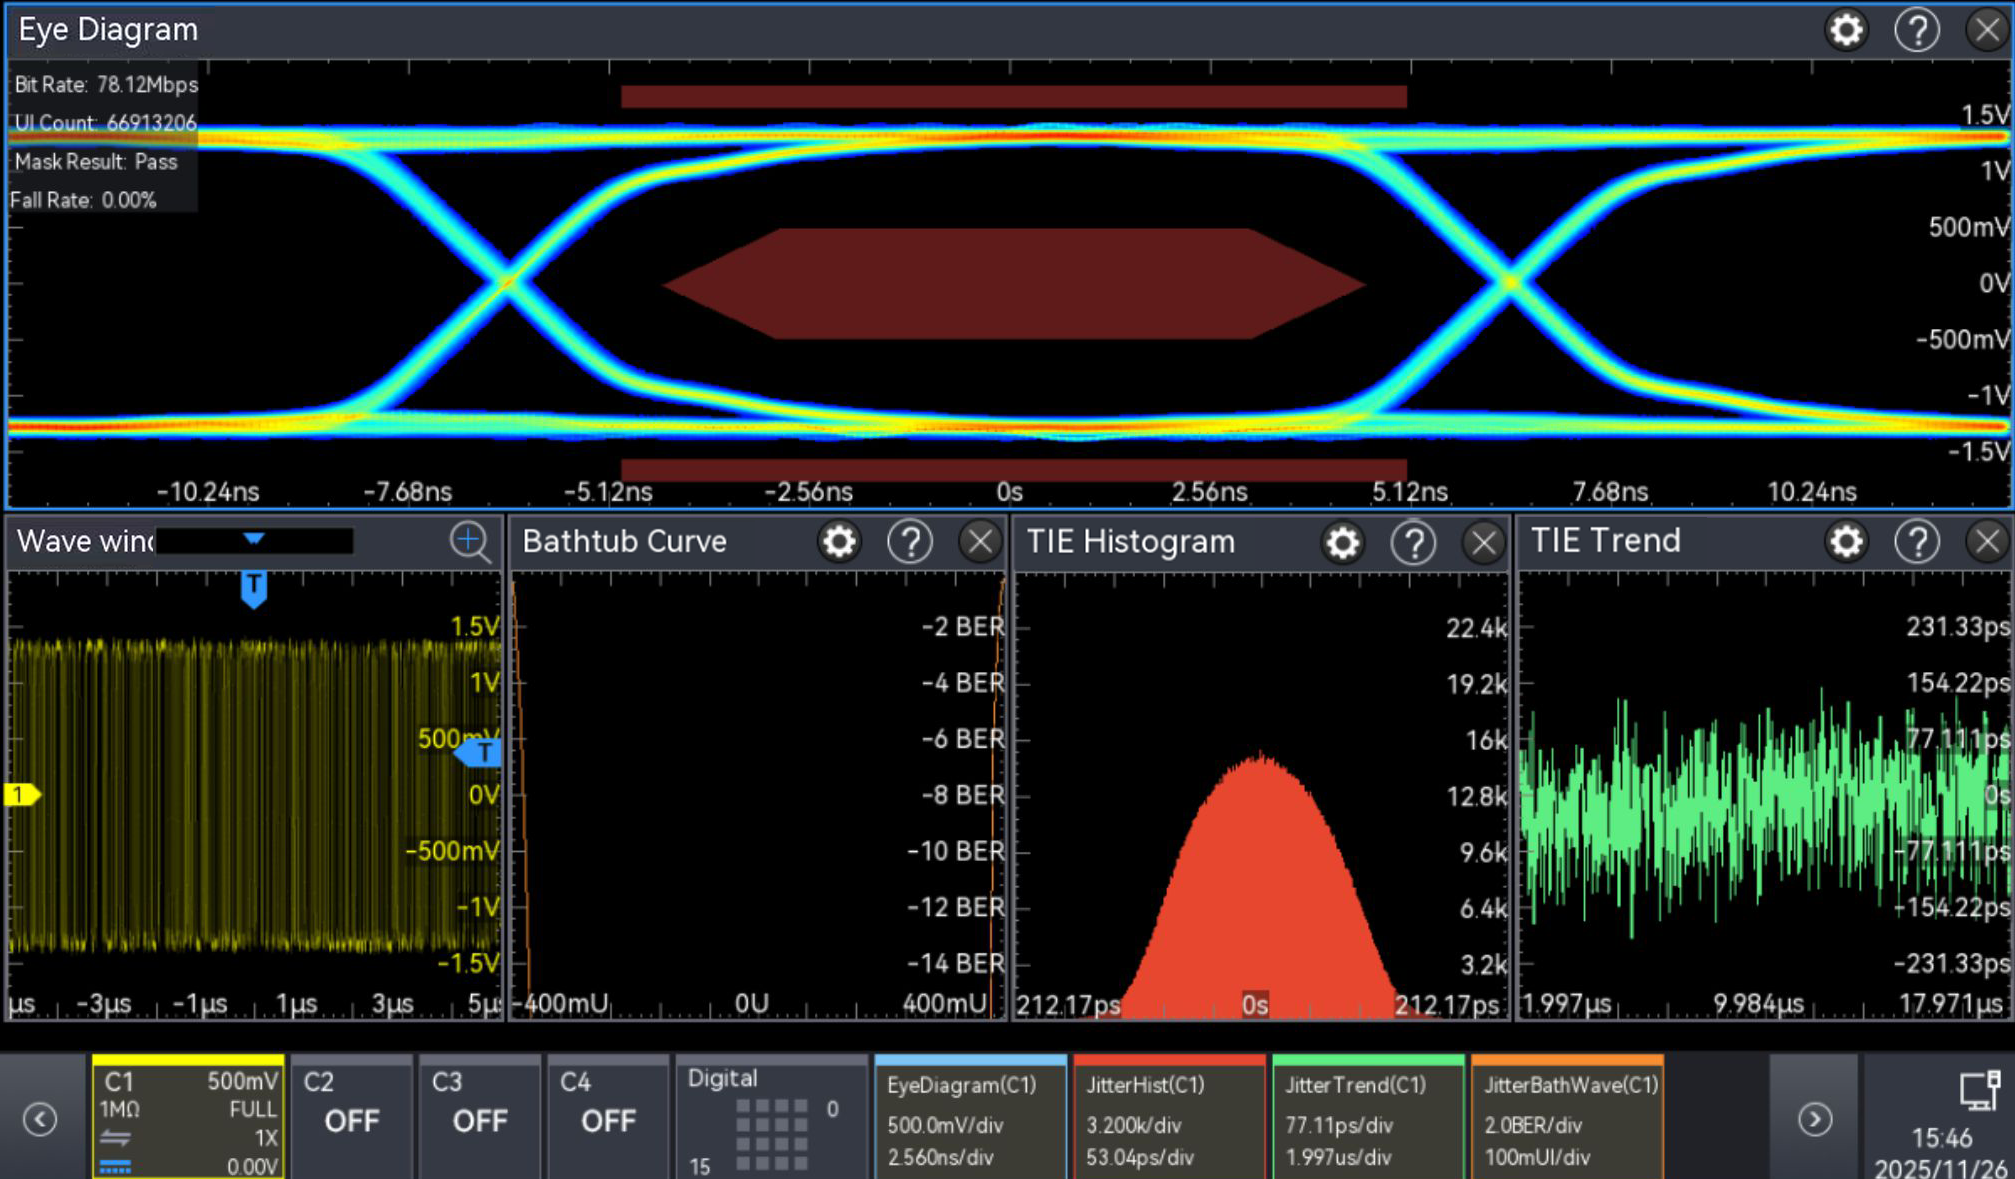Click the 22.4k histogram axis label
This screenshot has height=1179, width=2015.
coord(1476,628)
